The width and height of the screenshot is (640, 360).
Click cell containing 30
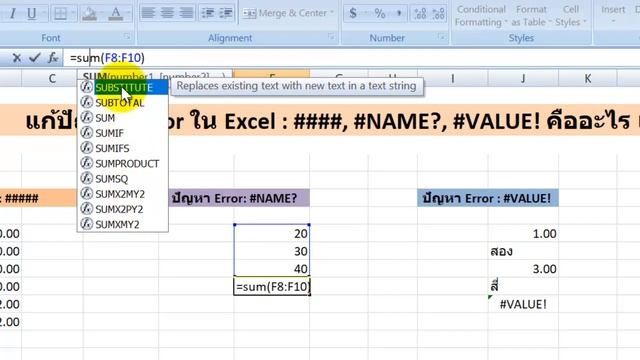point(272,251)
